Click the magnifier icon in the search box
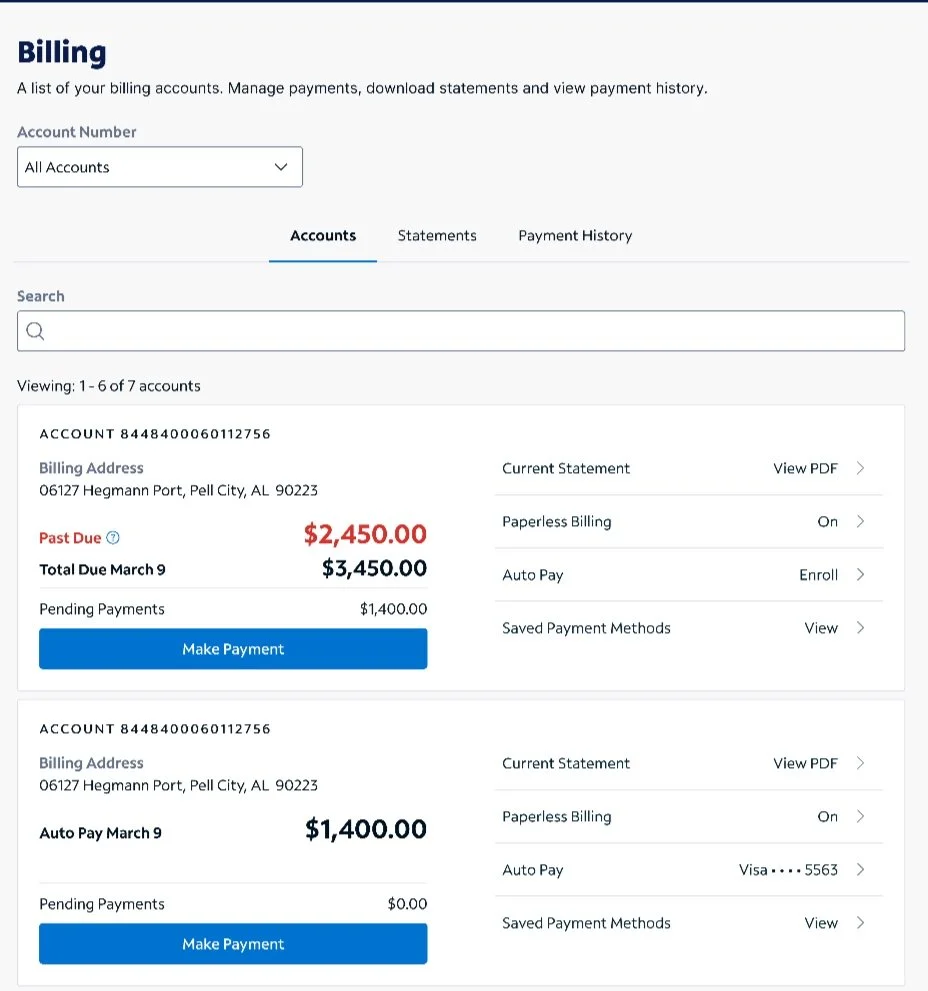928x991 pixels. (35, 331)
